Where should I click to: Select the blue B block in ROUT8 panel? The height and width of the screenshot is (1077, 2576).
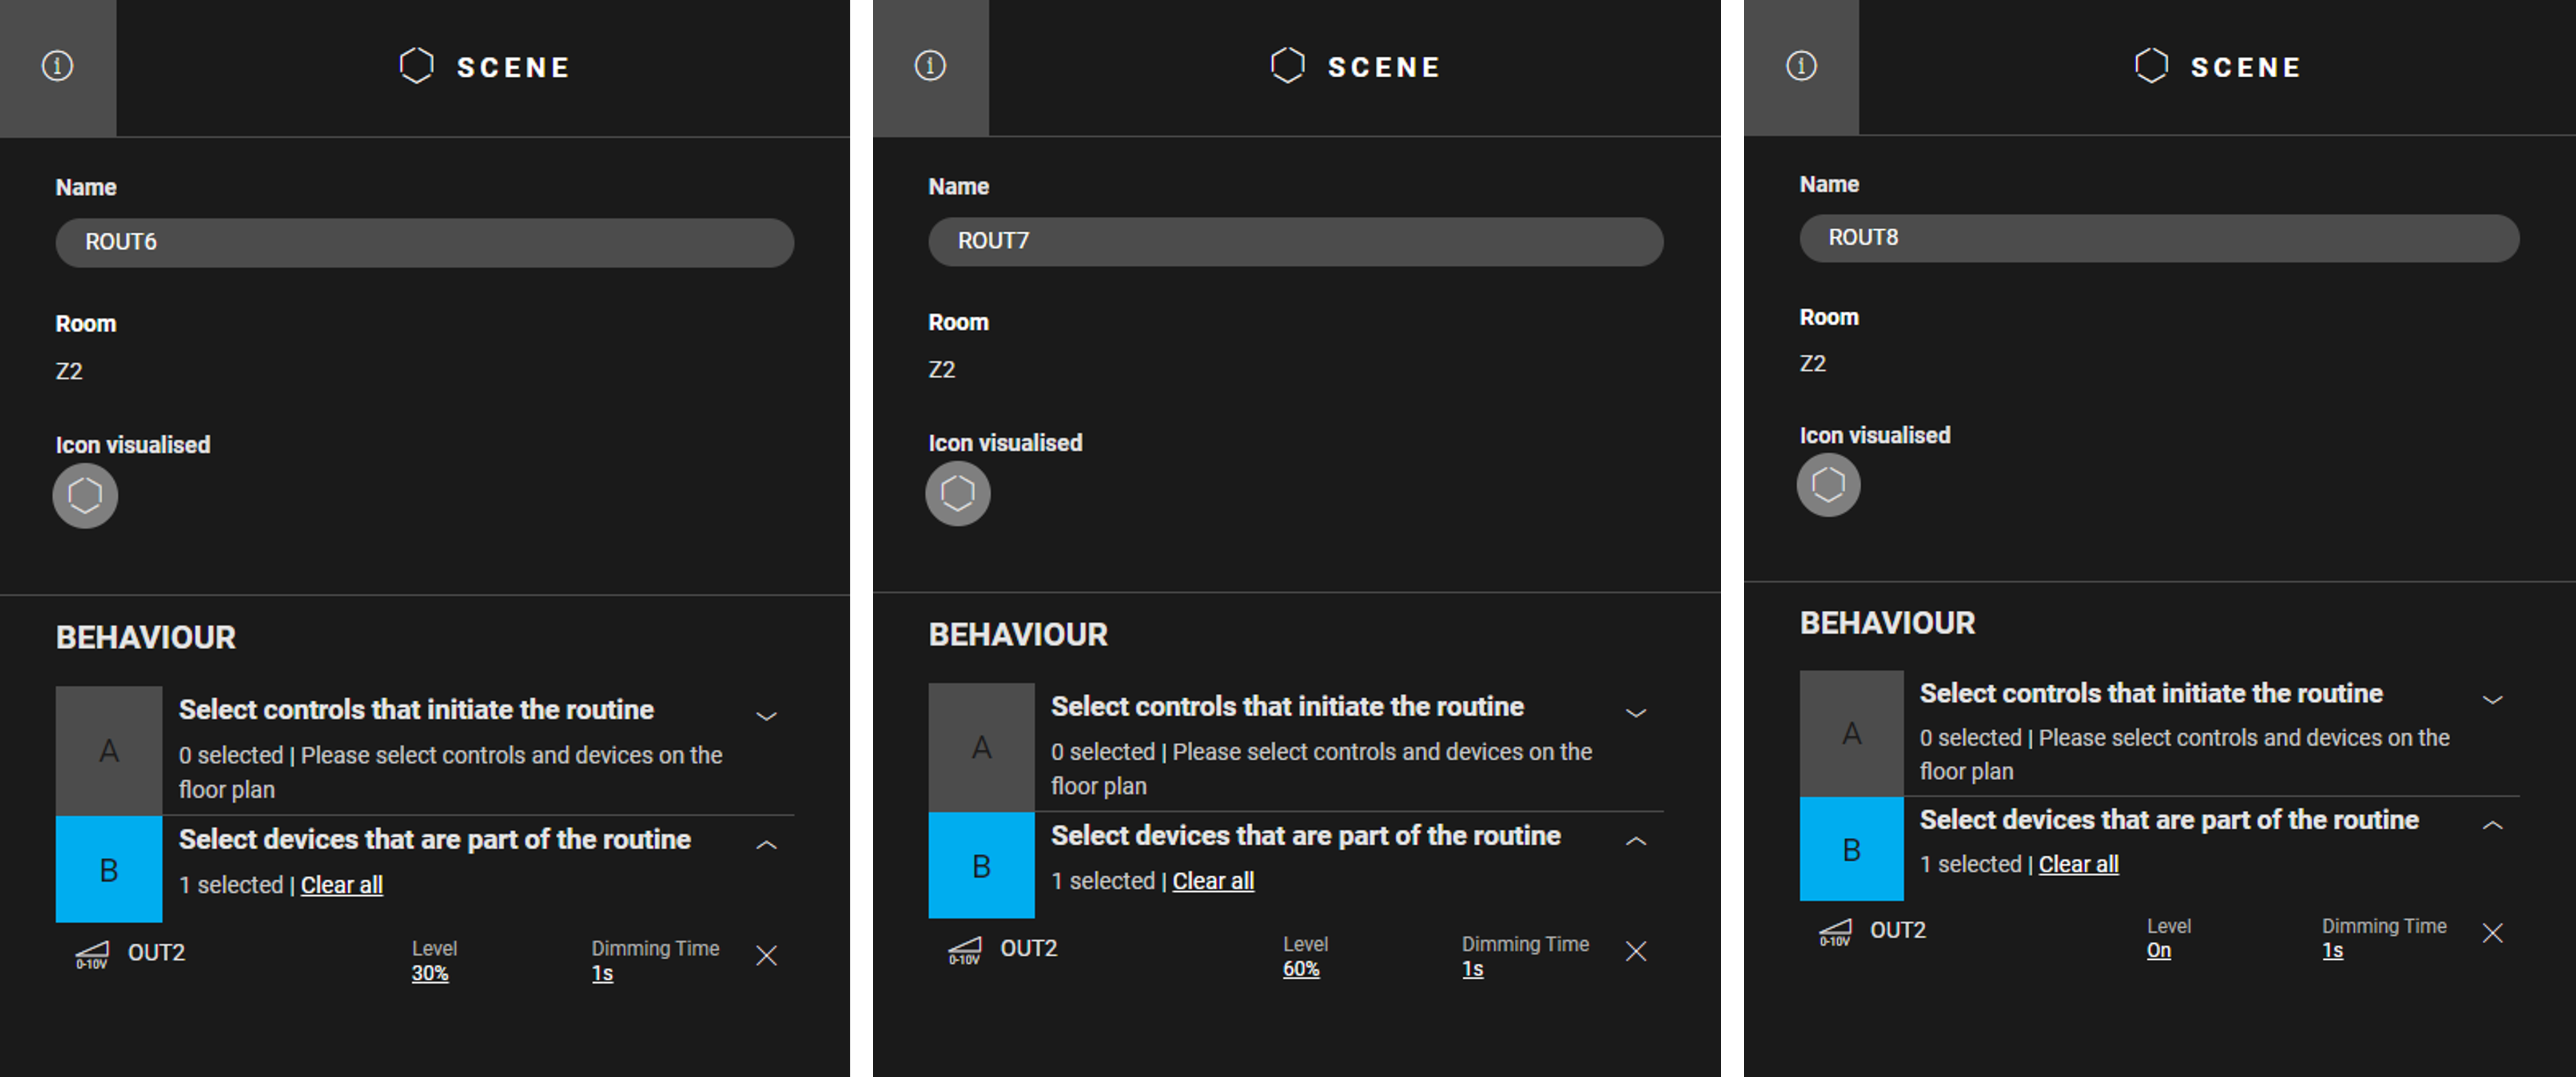pyautogui.click(x=1852, y=849)
